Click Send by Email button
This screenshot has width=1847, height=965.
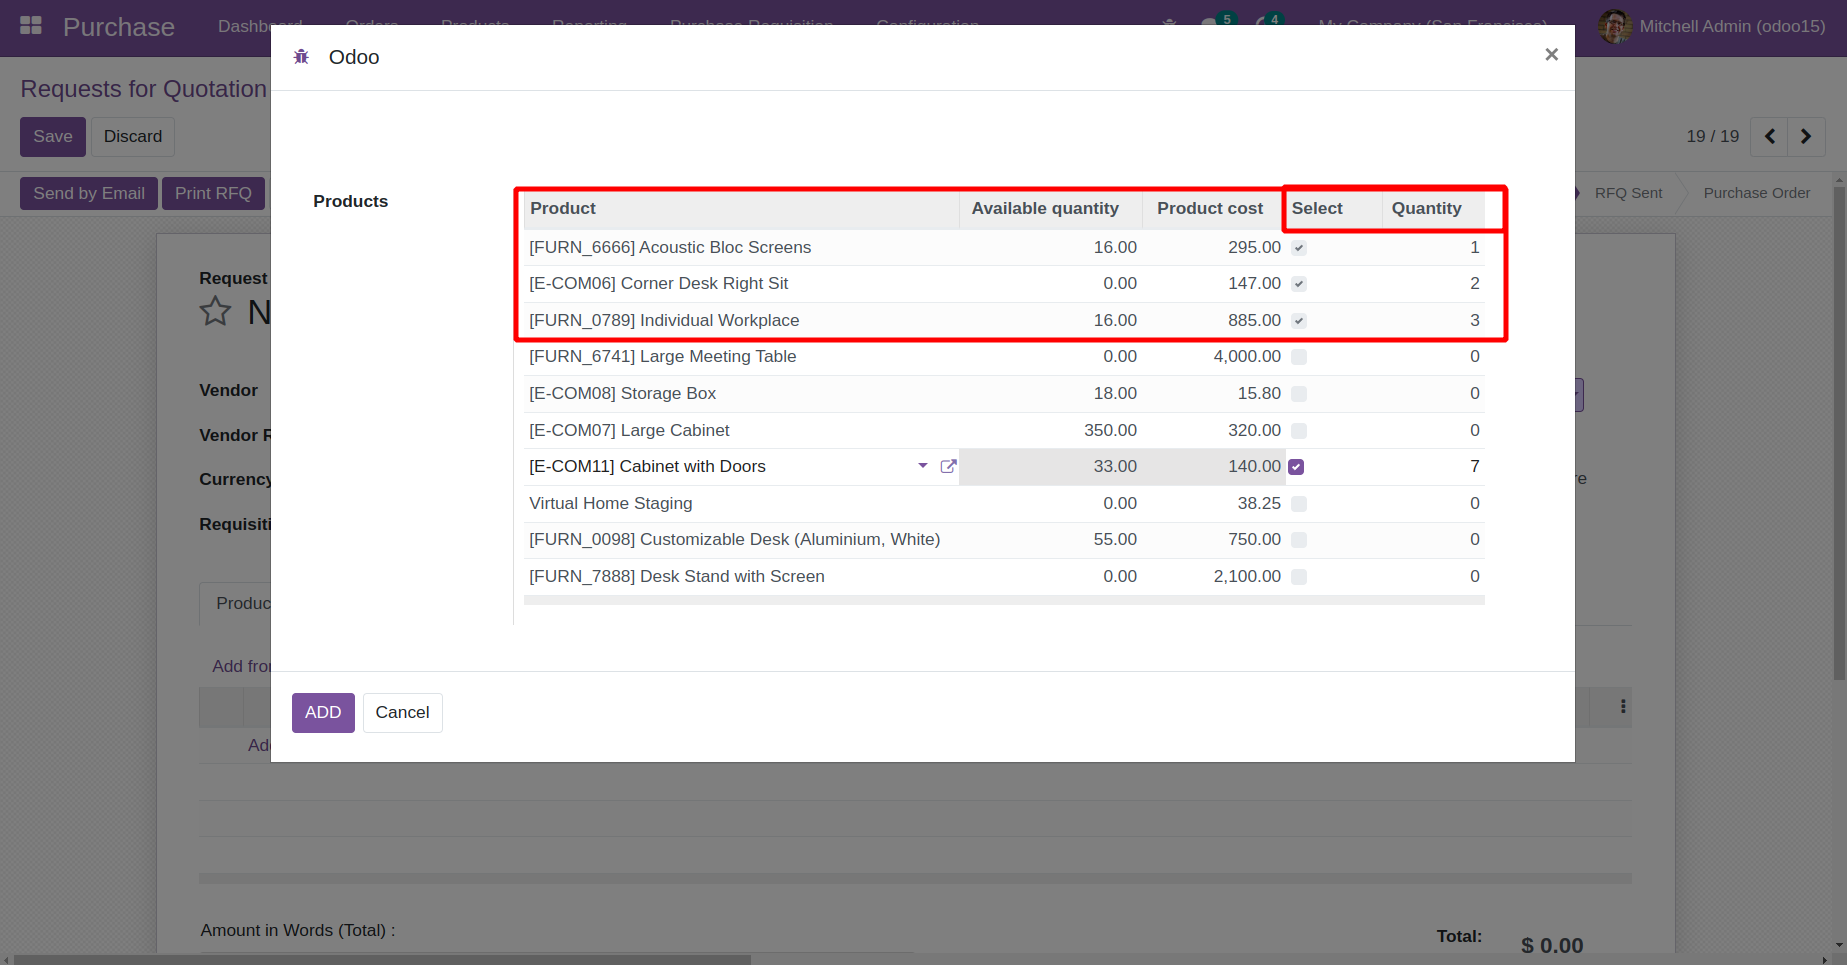[x=89, y=193]
